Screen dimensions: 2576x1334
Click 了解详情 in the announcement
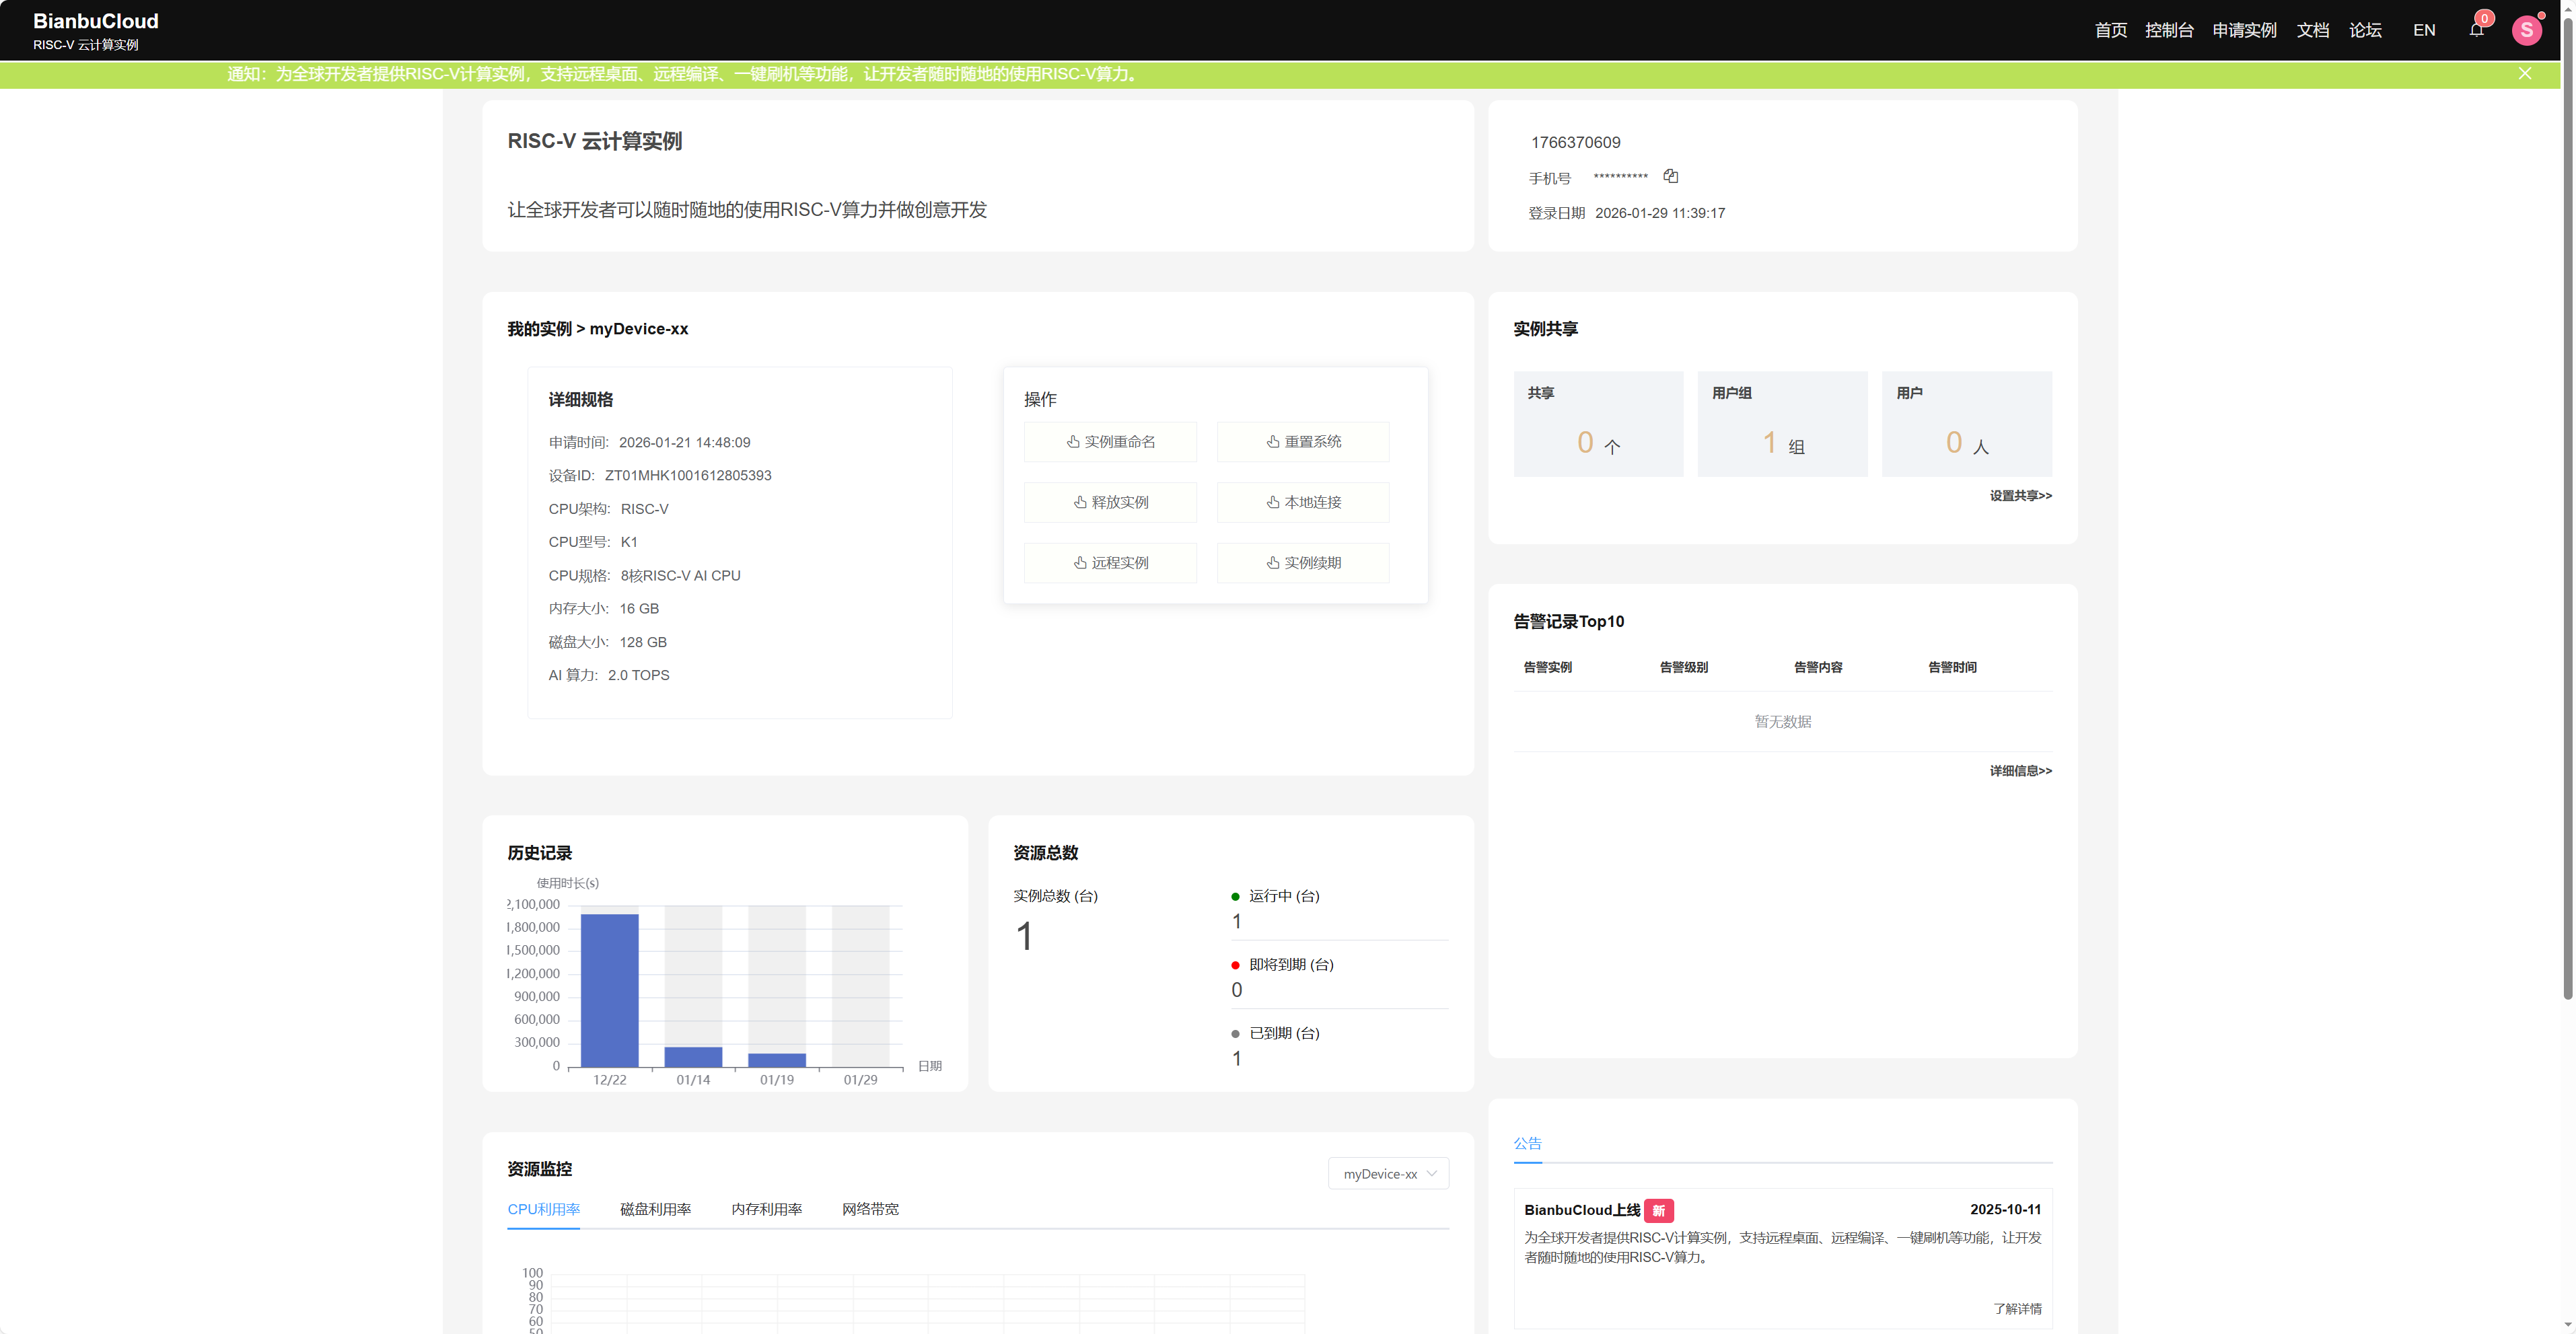tap(2017, 1309)
